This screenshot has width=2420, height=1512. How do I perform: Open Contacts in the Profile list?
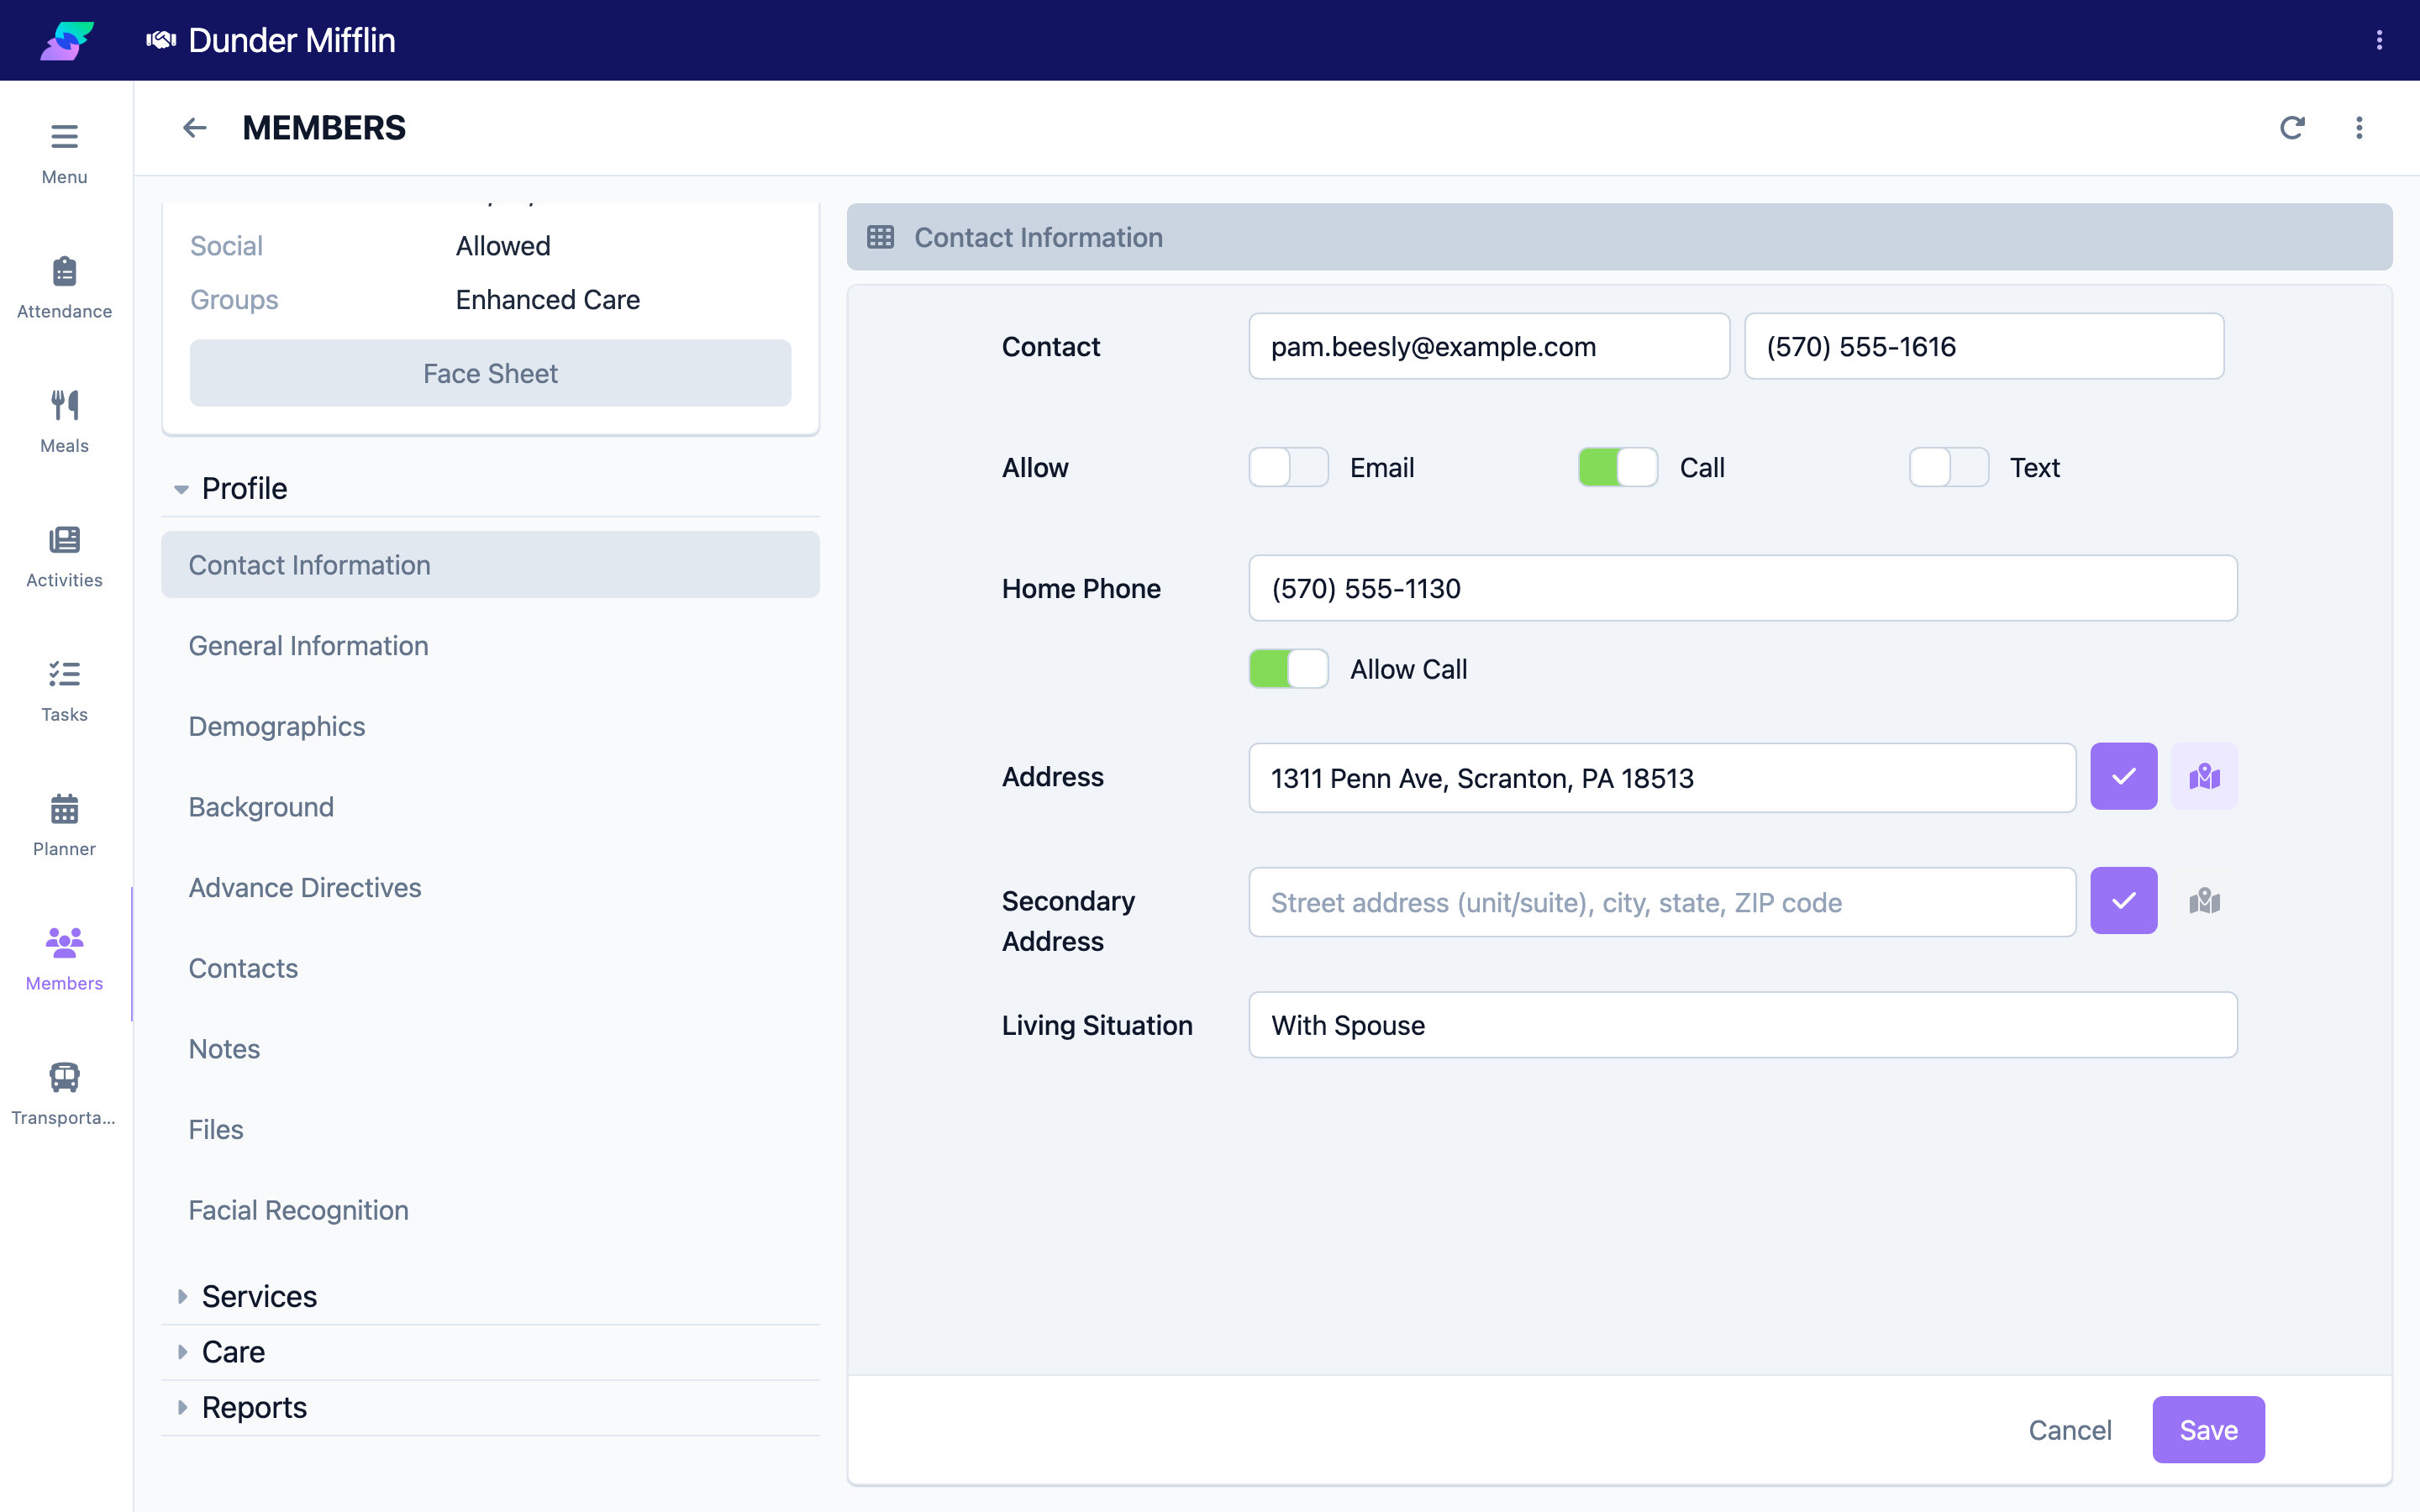[x=490, y=968]
